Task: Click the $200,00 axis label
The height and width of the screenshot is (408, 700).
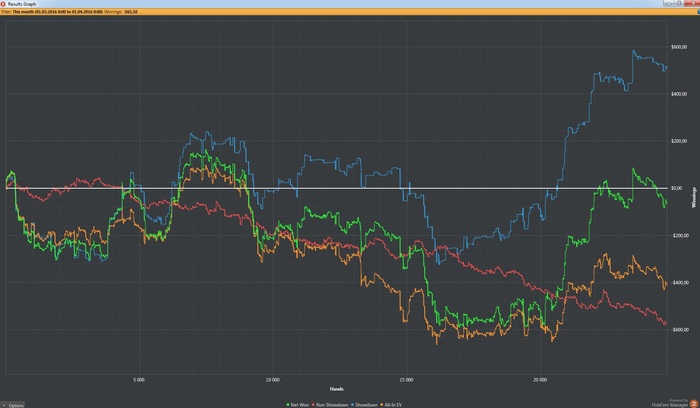Action: coord(679,141)
